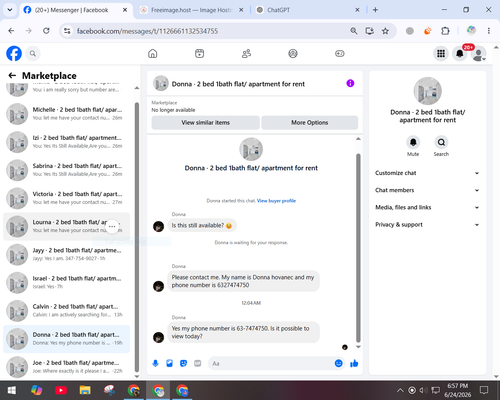Viewport: 500px width, 400px height.
Task: Switch to Freeimage.host tab
Action: point(191,10)
